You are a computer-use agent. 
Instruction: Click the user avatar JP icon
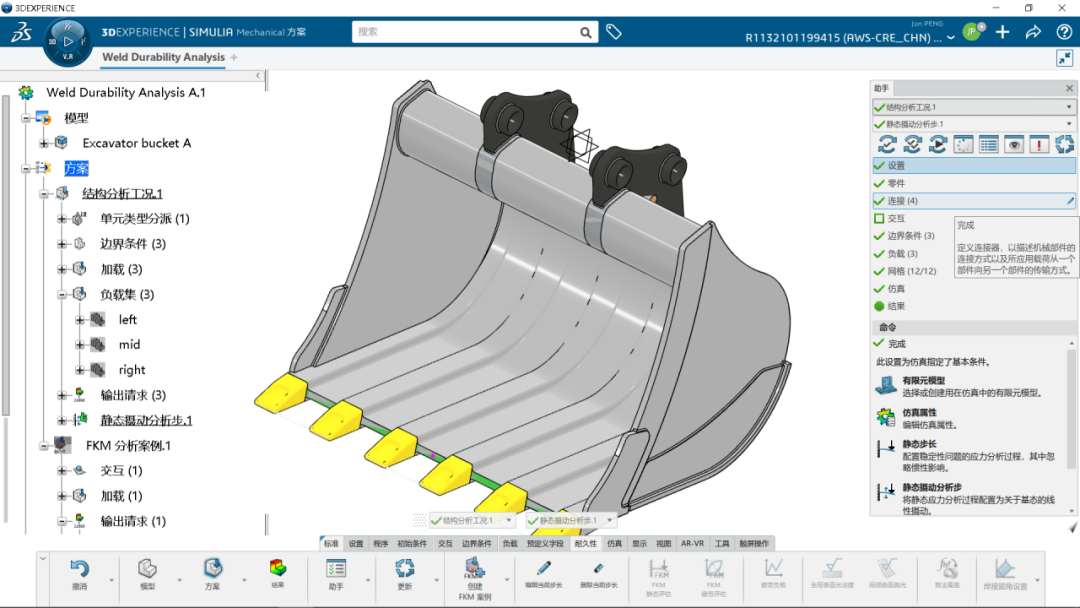pyautogui.click(x=972, y=31)
